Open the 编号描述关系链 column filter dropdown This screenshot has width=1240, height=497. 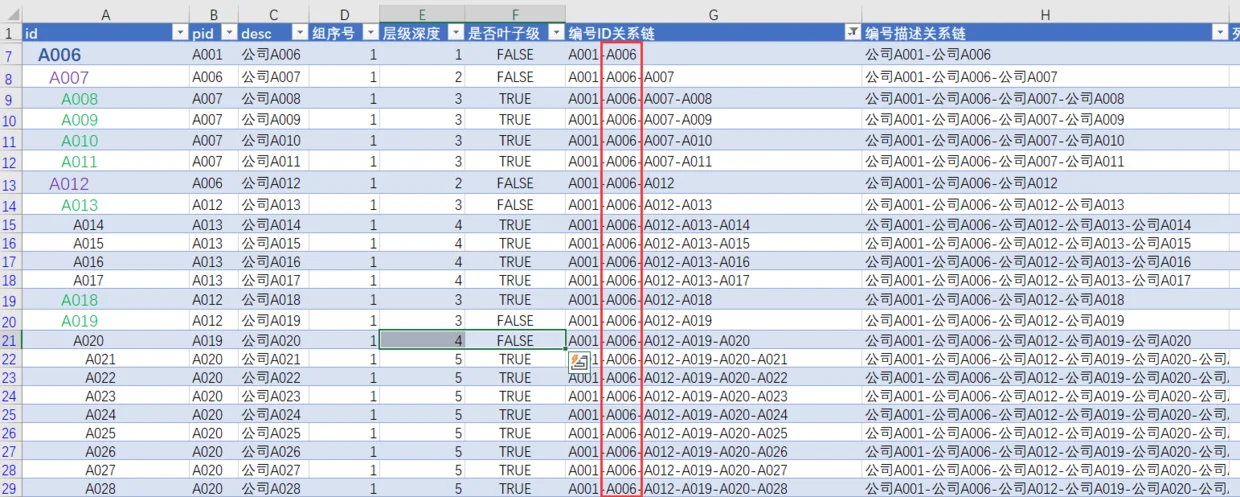point(1220,33)
